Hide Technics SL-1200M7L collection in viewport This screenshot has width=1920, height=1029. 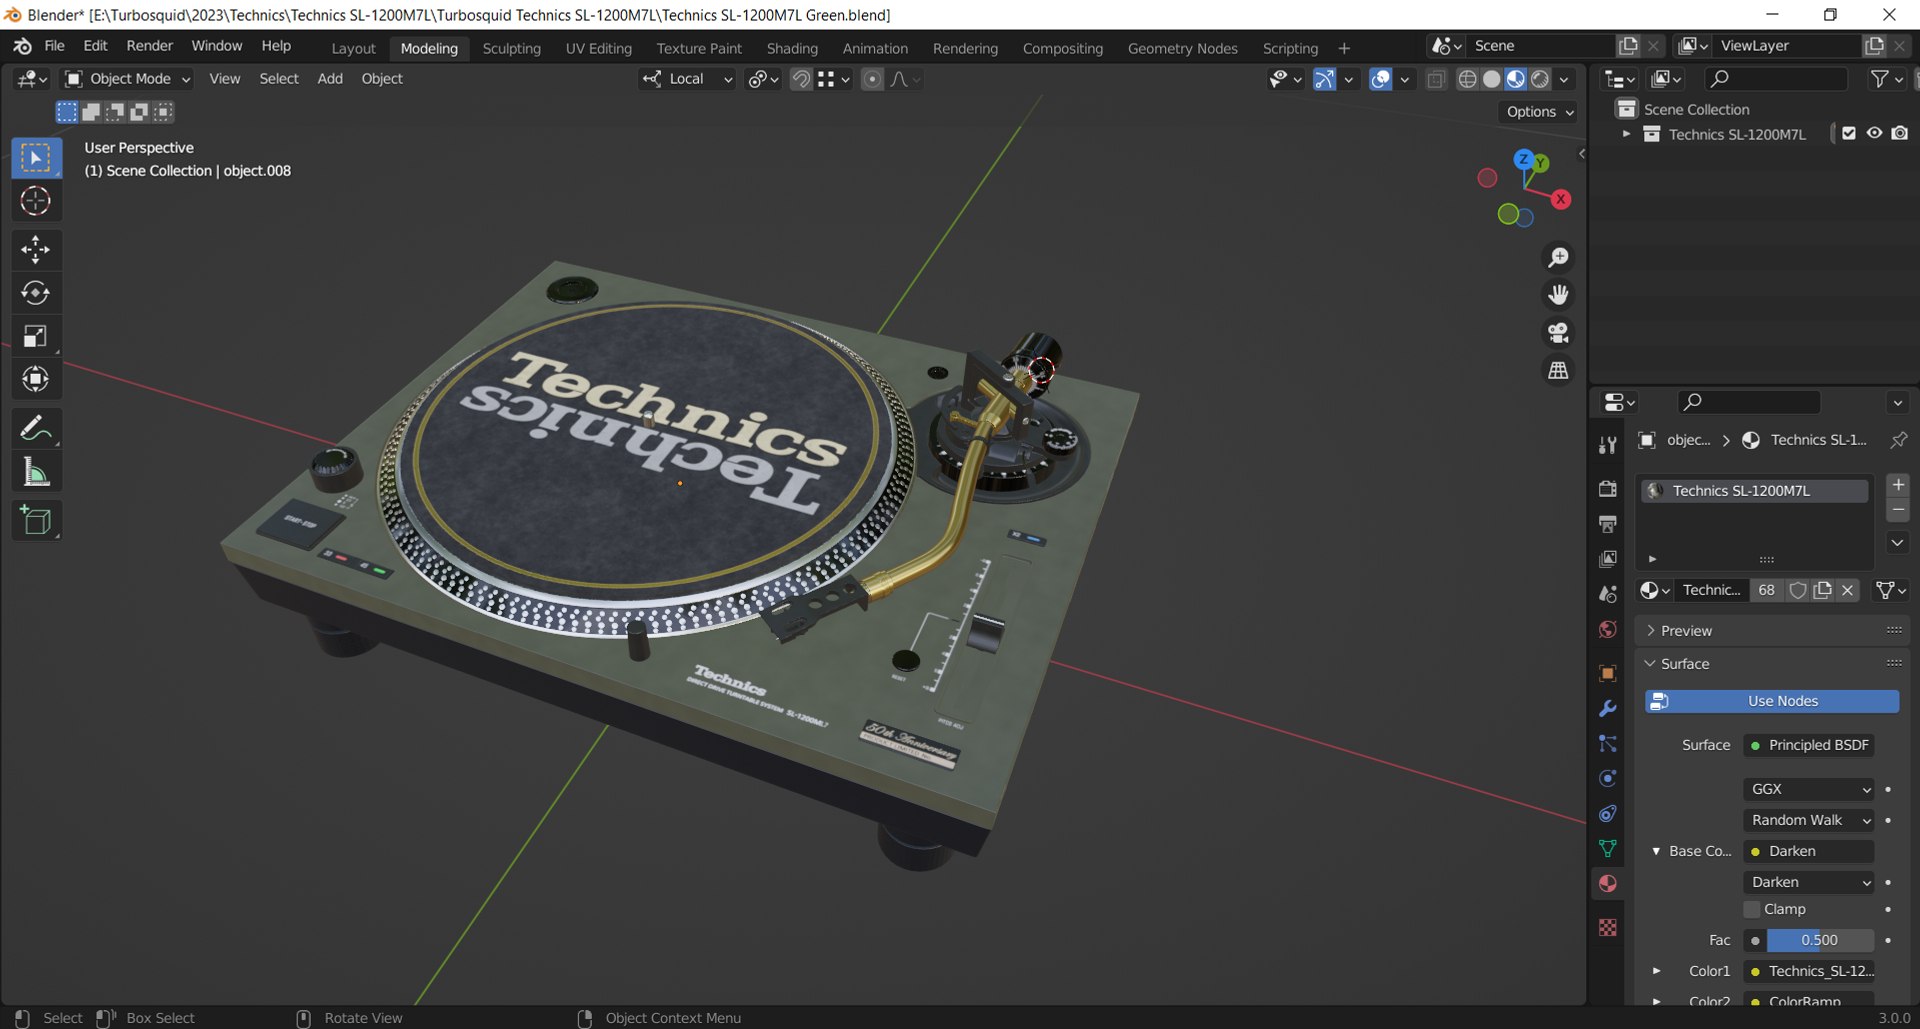[1874, 134]
